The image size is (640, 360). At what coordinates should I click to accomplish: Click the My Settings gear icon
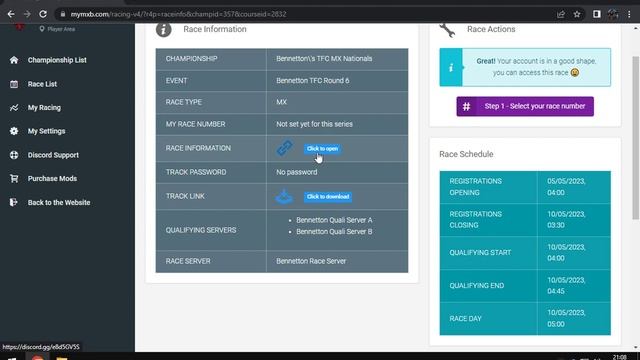coord(14,131)
